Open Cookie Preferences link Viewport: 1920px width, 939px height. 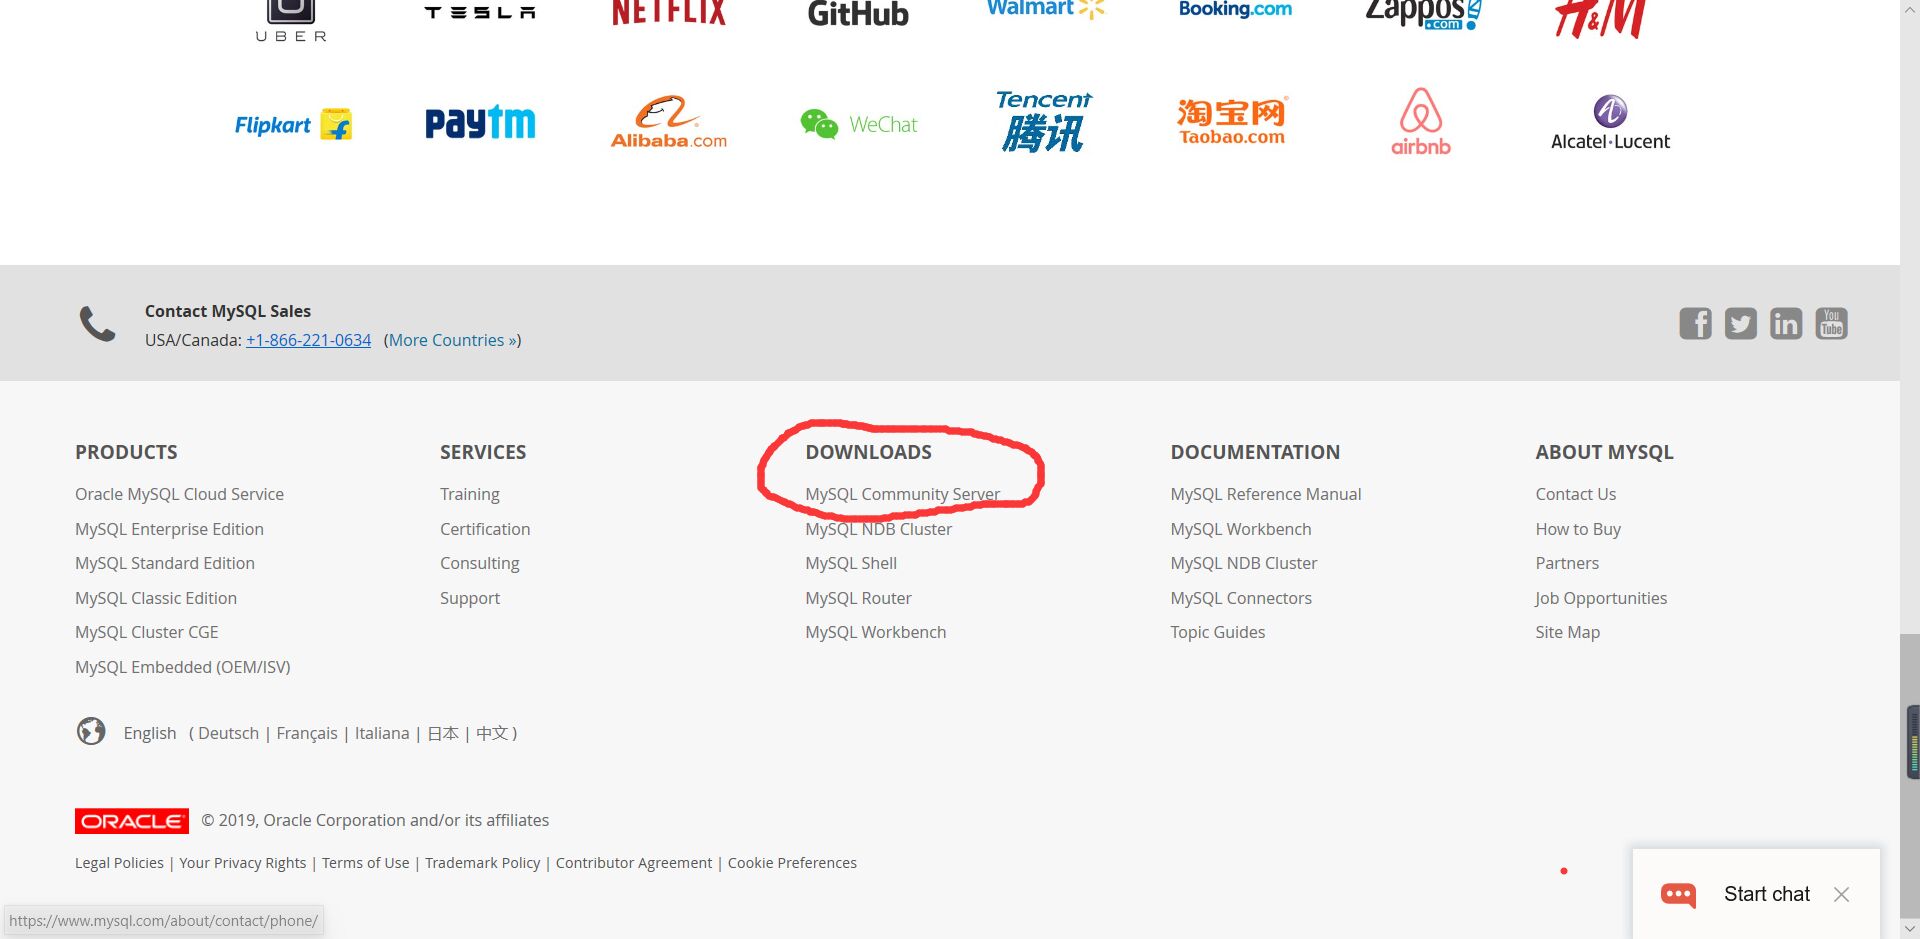(792, 863)
